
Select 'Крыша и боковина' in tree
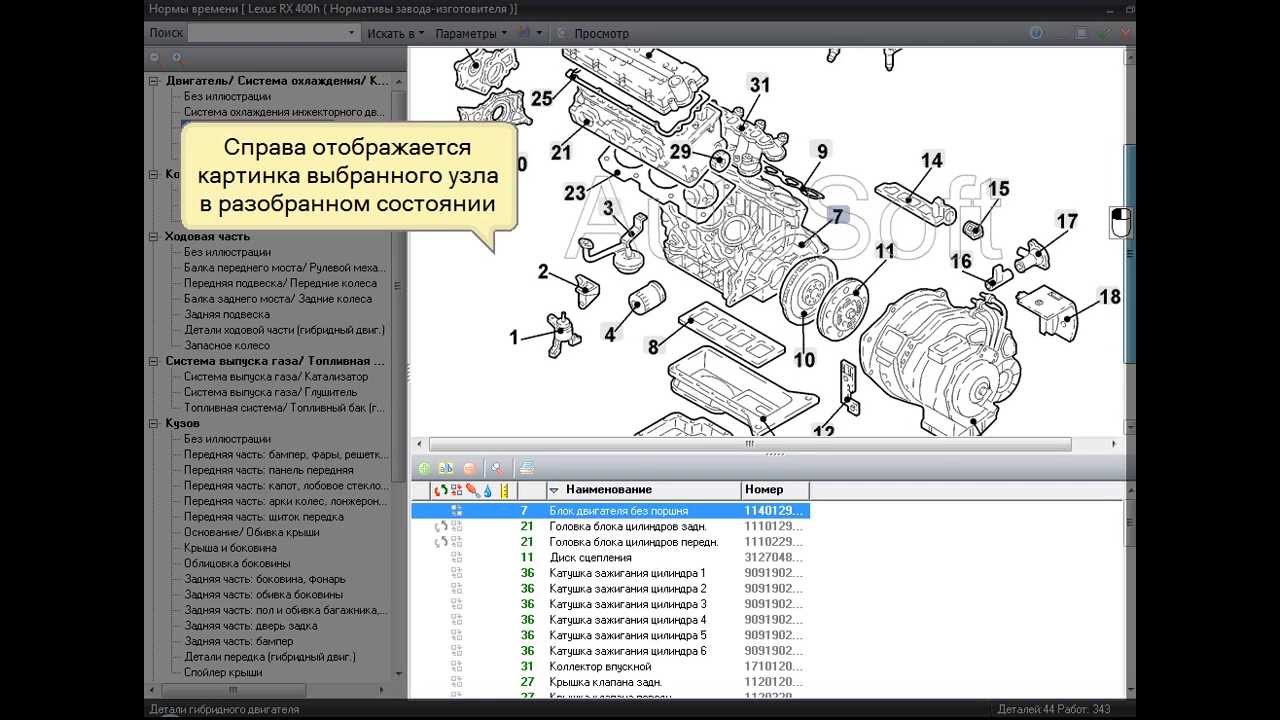click(x=230, y=548)
